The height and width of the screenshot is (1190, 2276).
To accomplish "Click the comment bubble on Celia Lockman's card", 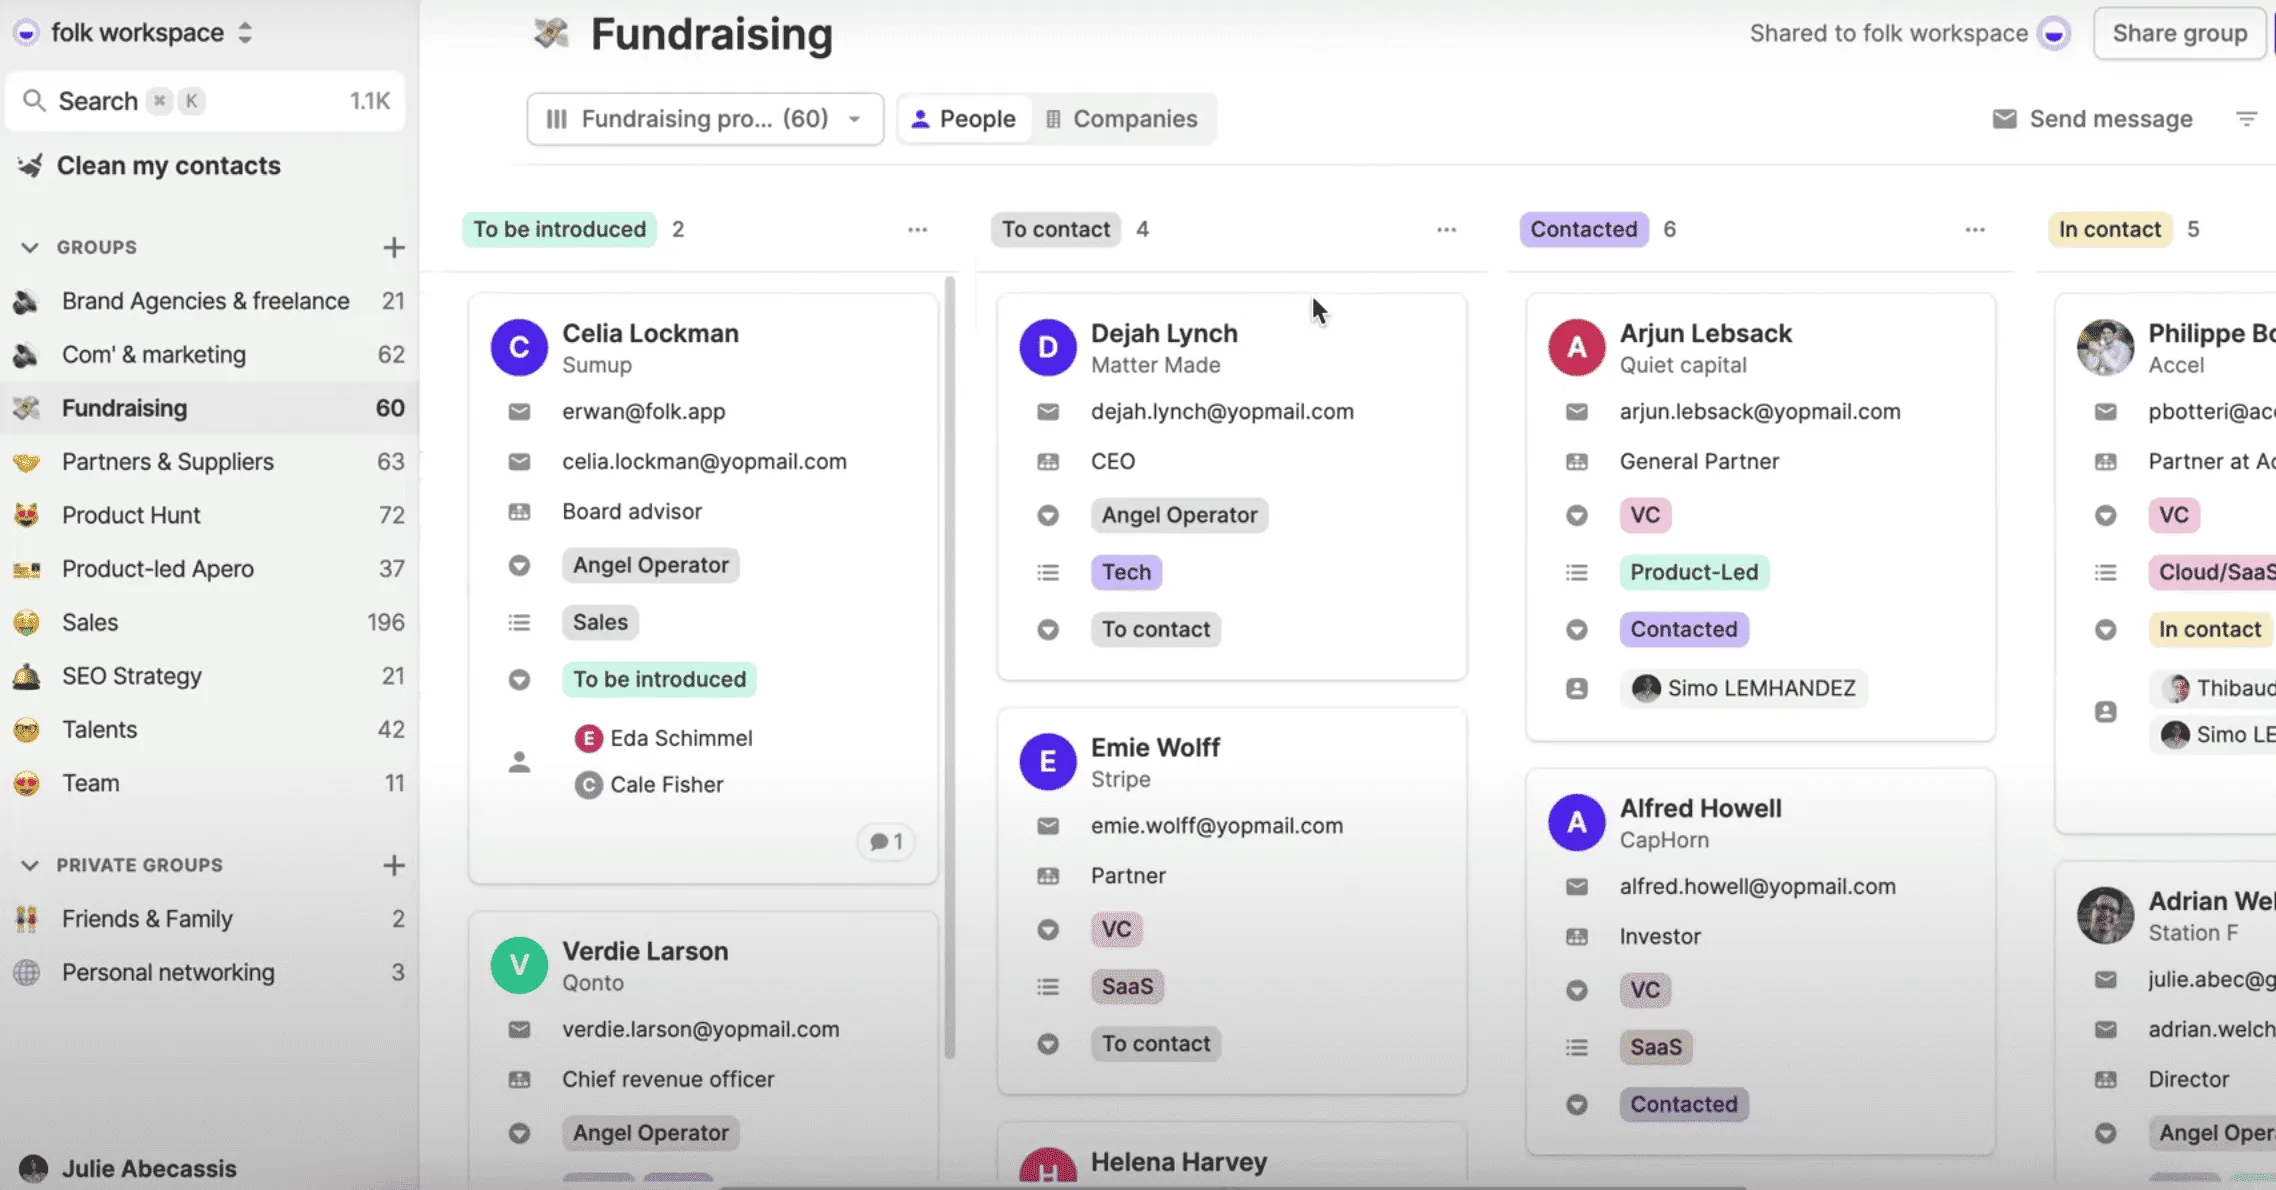I will click(x=886, y=842).
